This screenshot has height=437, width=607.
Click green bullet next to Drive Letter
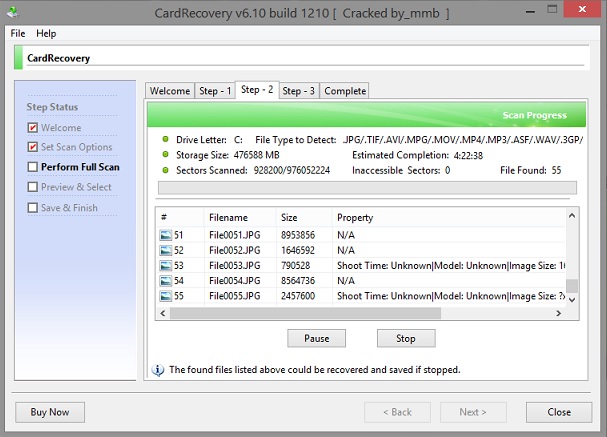pos(165,139)
